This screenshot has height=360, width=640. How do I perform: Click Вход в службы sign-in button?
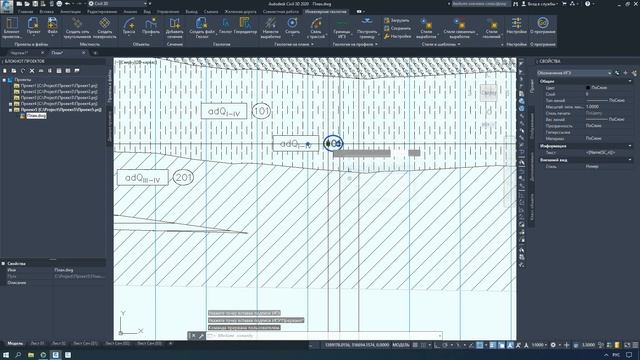539,4
